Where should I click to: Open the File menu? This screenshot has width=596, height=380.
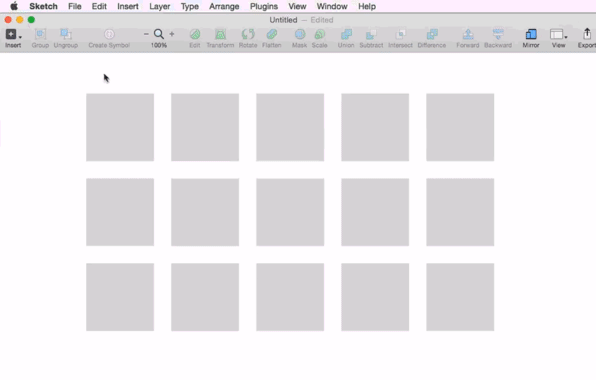pos(75,6)
